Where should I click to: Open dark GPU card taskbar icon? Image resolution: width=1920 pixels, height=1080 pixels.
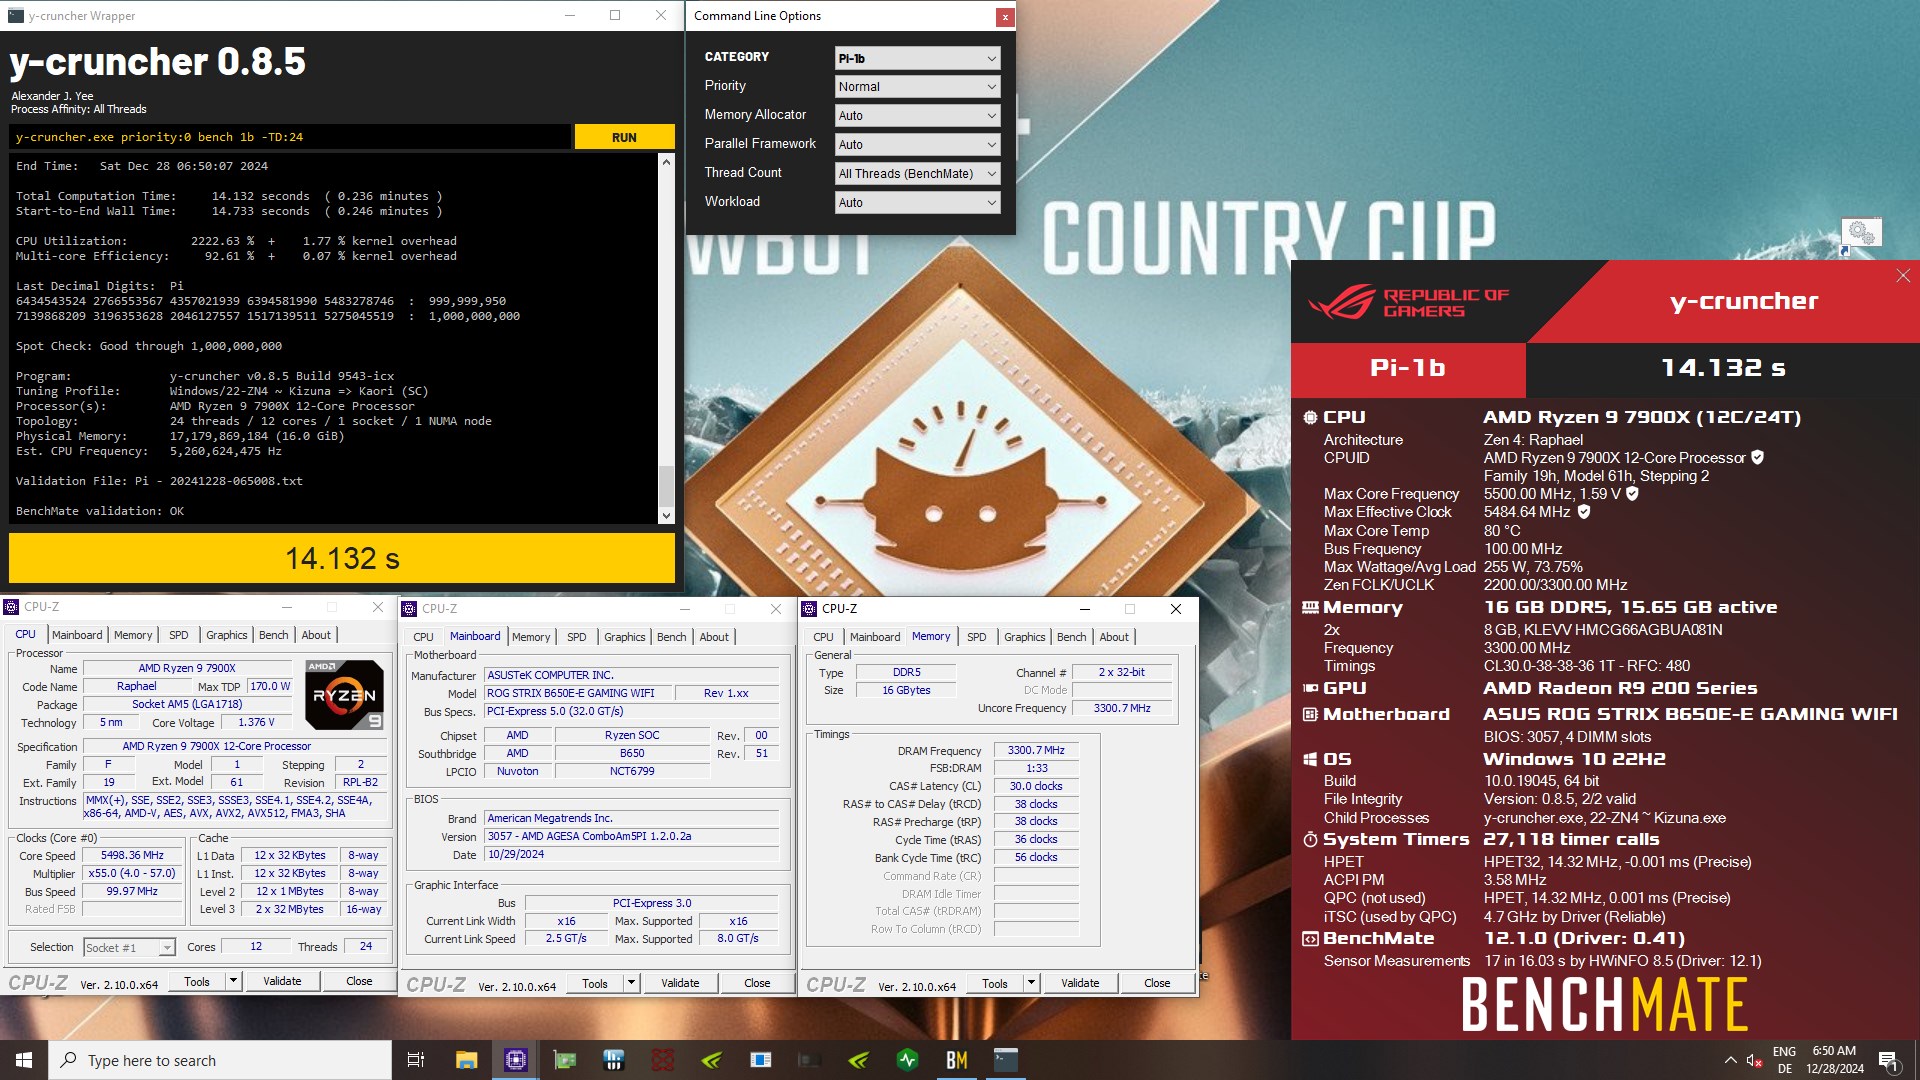[x=809, y=1060]
